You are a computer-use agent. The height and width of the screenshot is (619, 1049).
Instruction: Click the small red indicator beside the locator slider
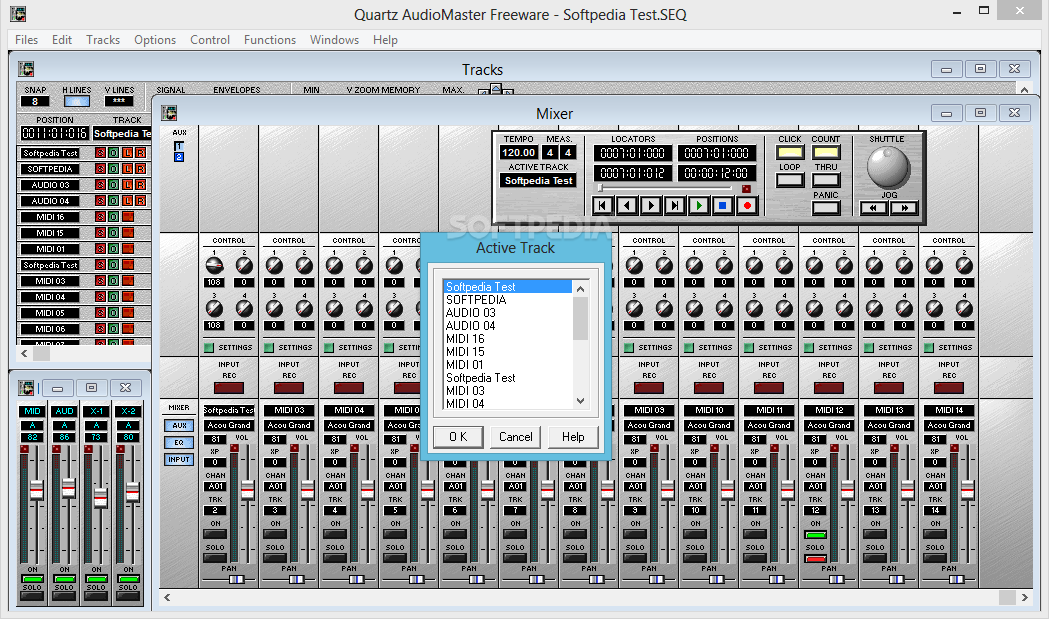tap(747, 189)
